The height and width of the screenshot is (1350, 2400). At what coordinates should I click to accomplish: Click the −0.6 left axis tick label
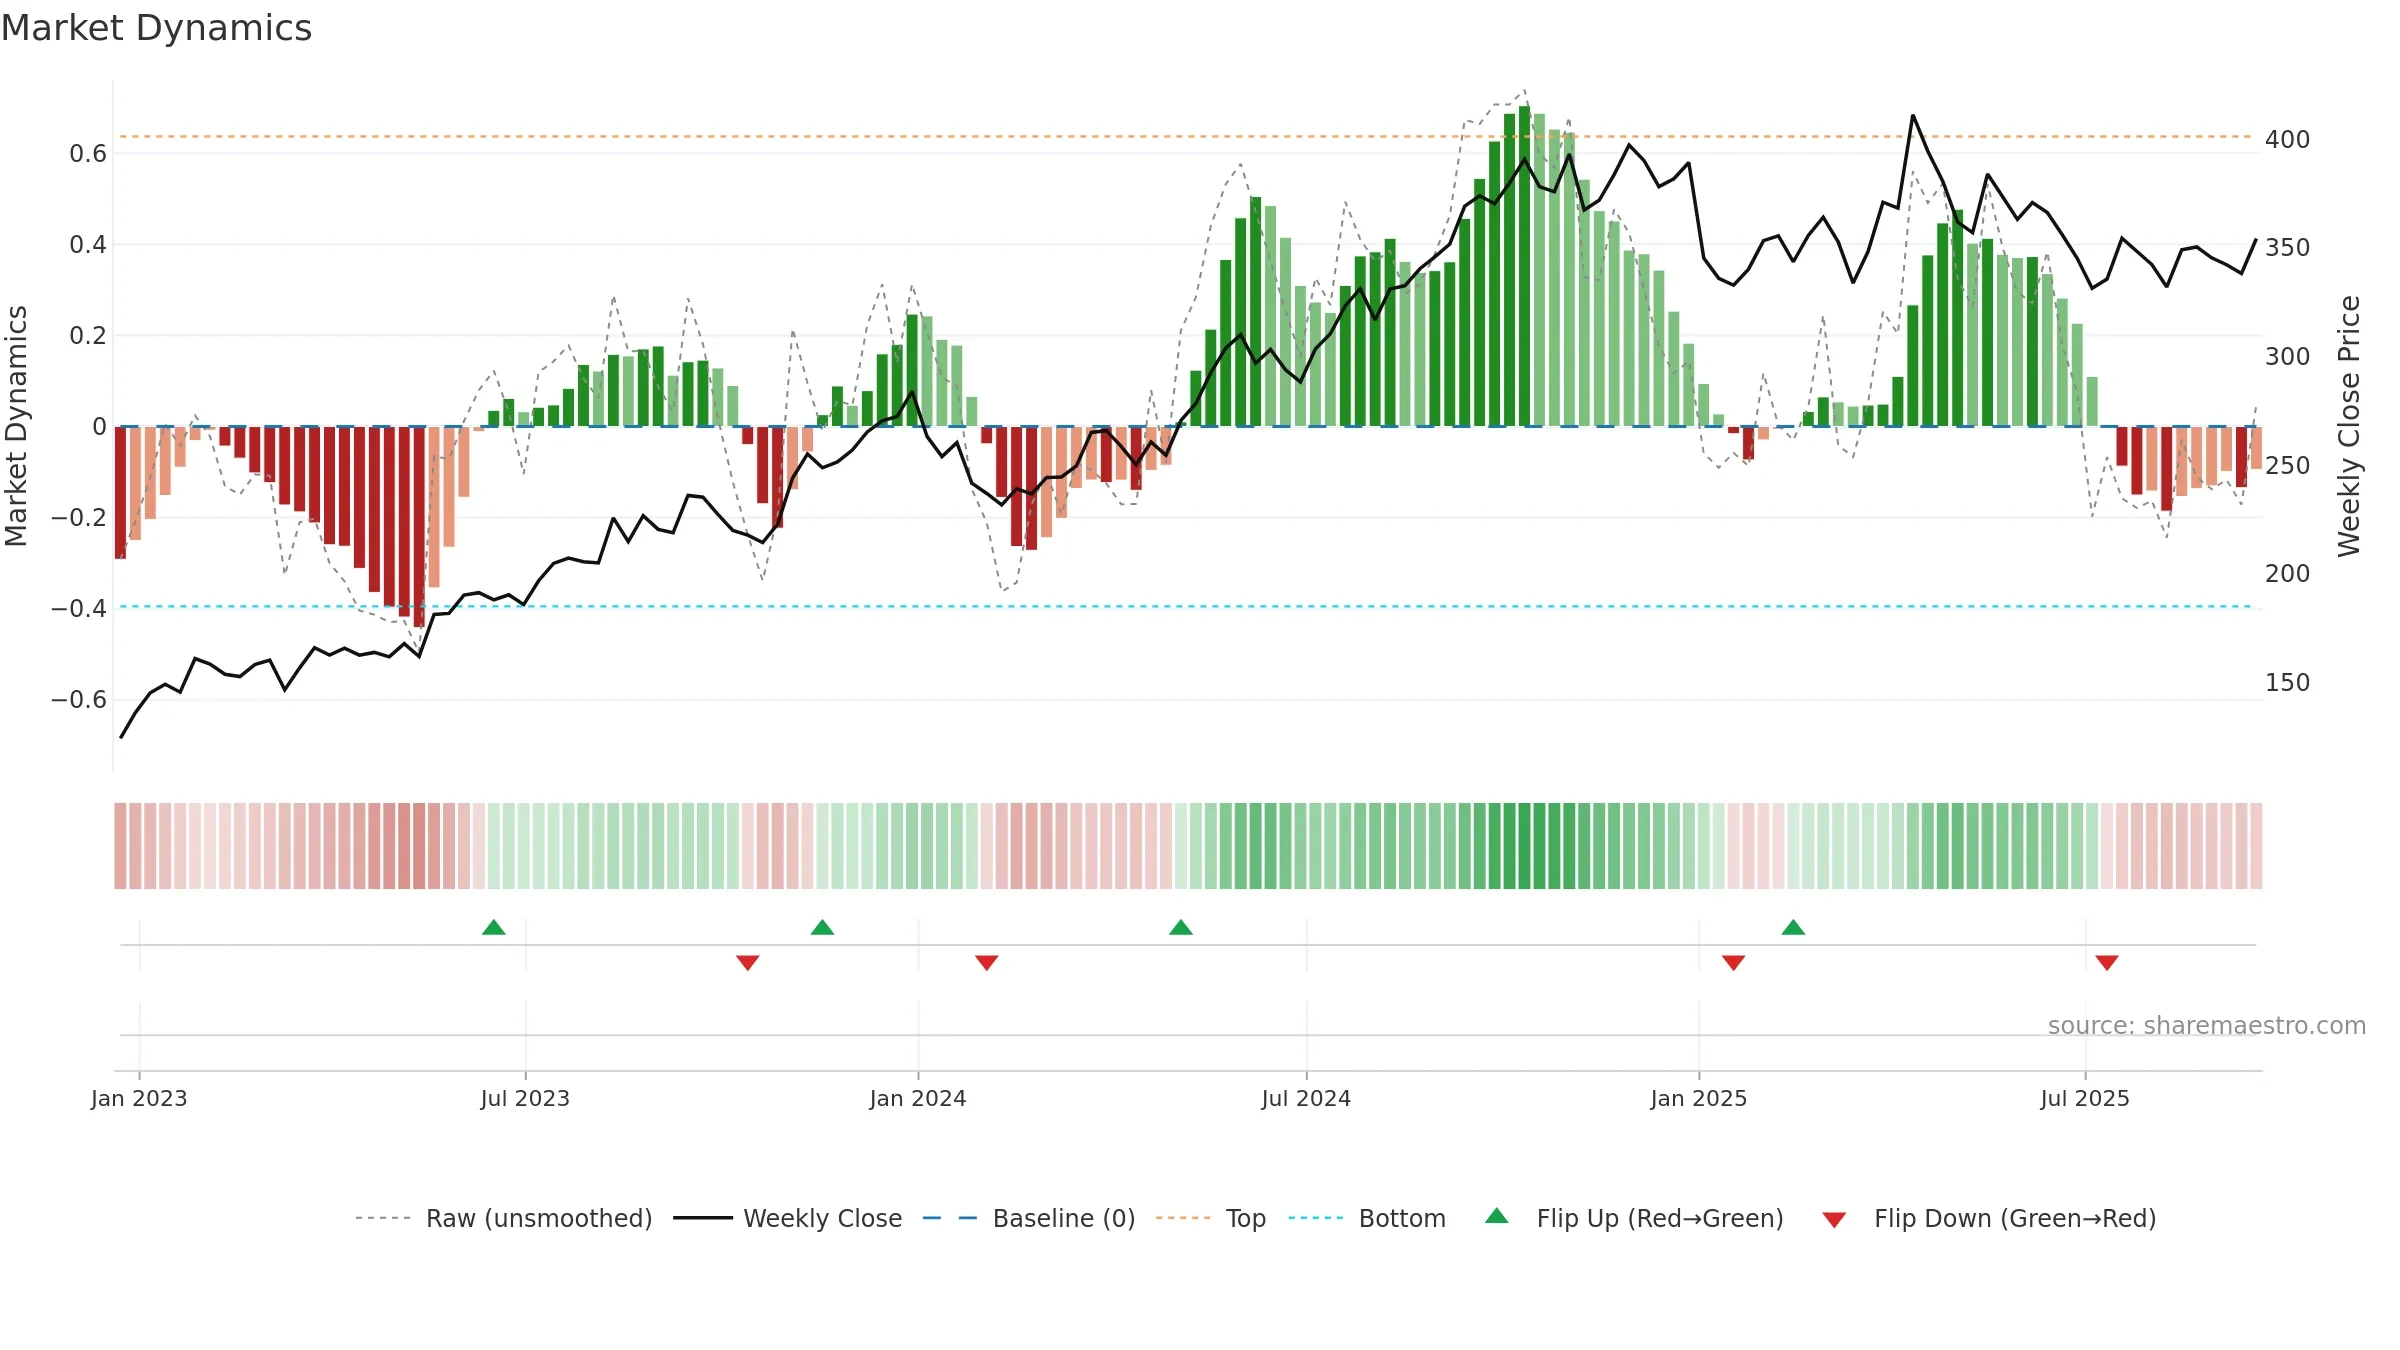79,699
